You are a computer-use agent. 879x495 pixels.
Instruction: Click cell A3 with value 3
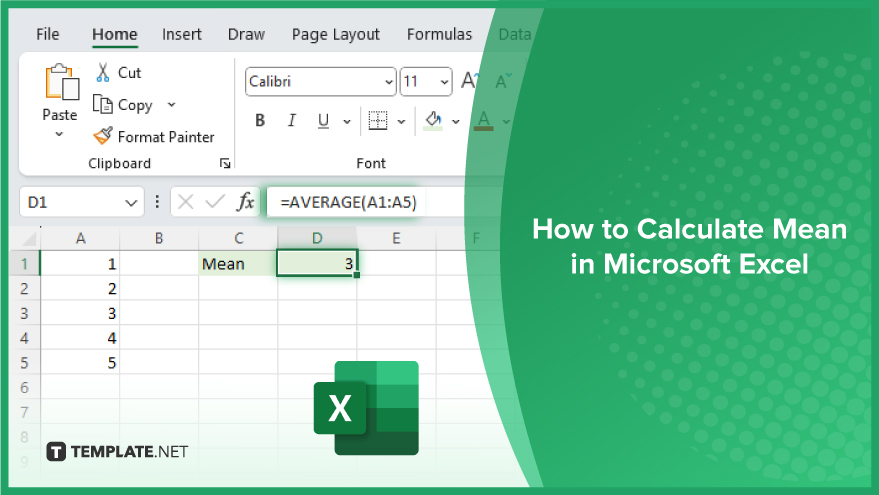80,313
